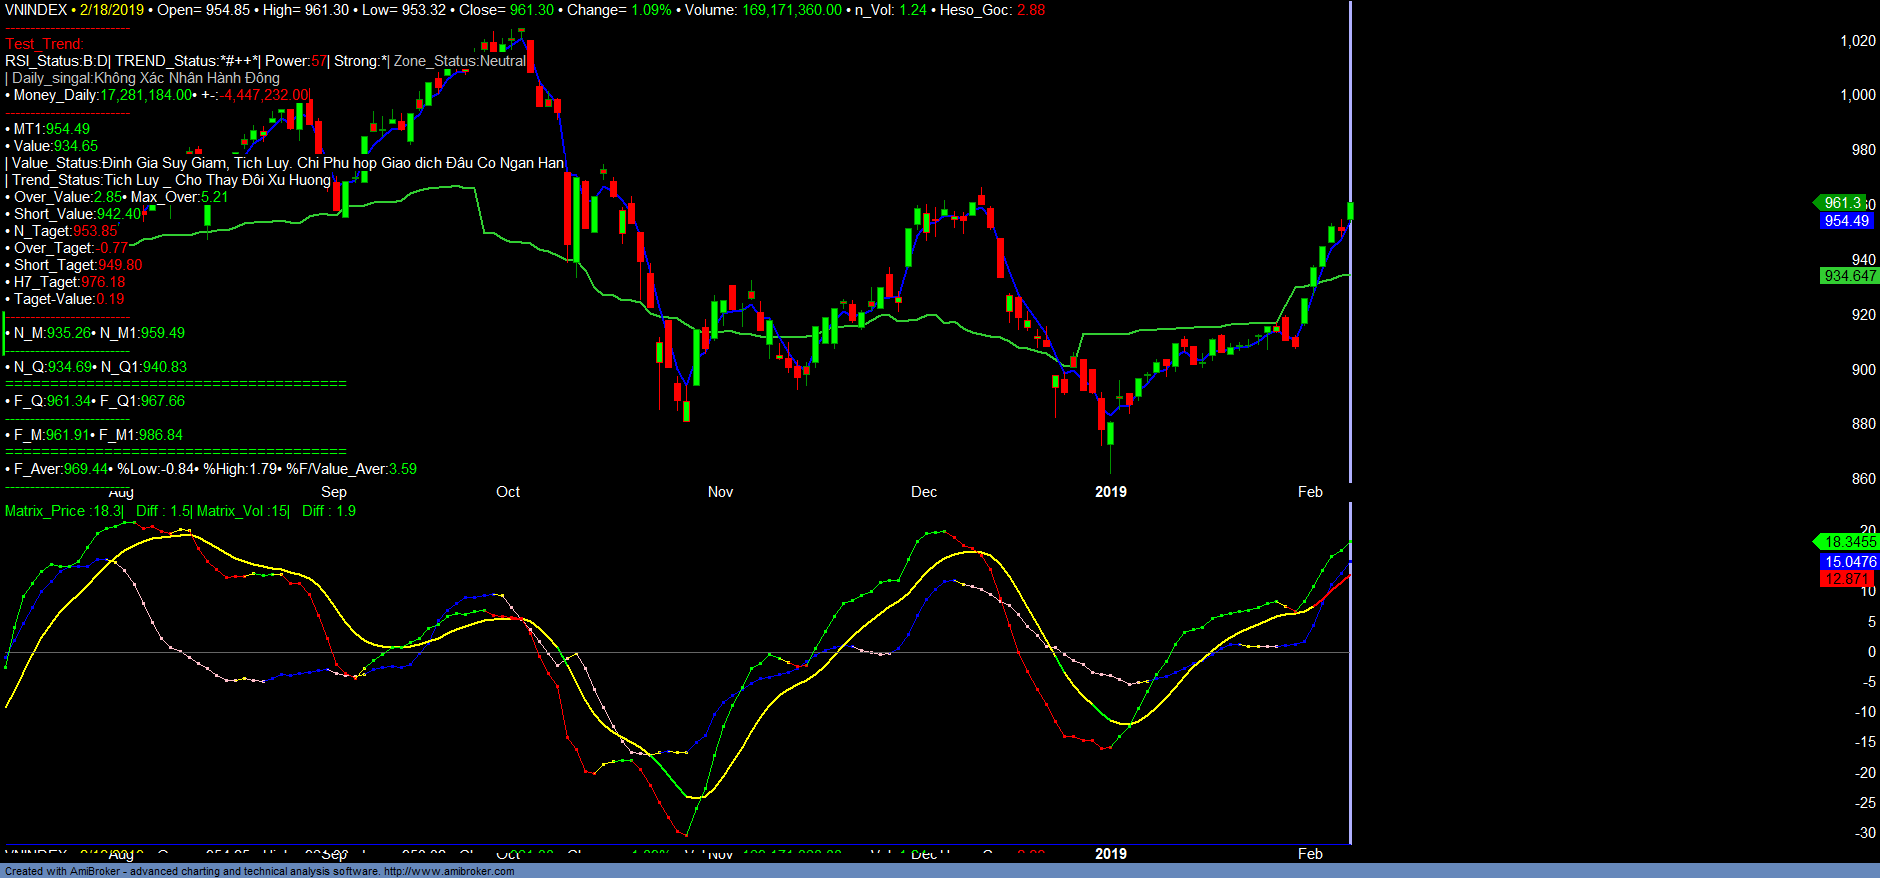Select the green 934.647 axis value label
Image resolution: width=1880 pixels, height=878 pixels.
click(1849, 276)
